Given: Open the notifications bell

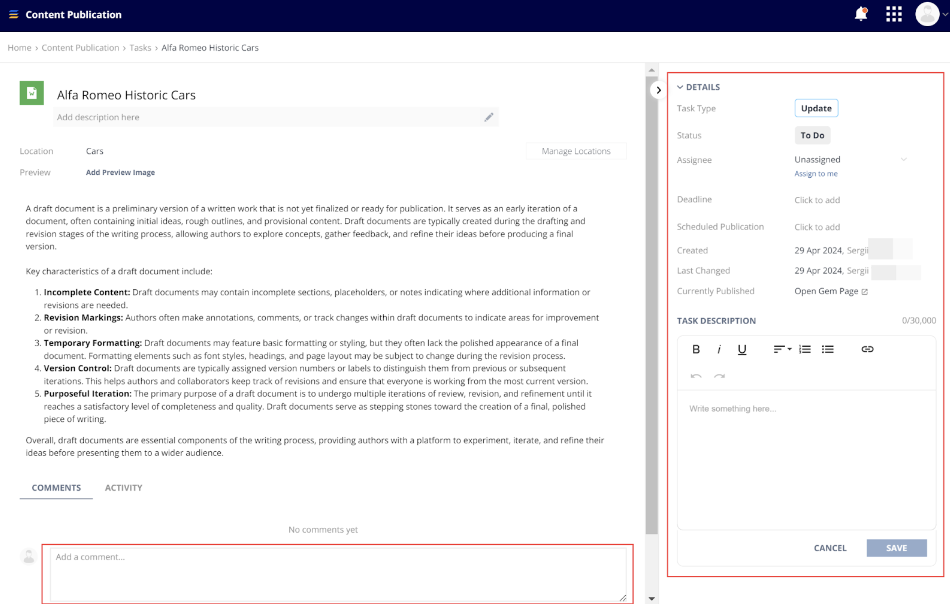Looking at the screenshot, I should coord(861,14).
